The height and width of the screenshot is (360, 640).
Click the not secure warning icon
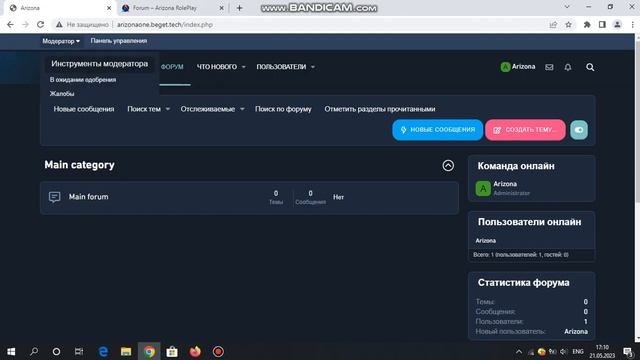point(59,24)
